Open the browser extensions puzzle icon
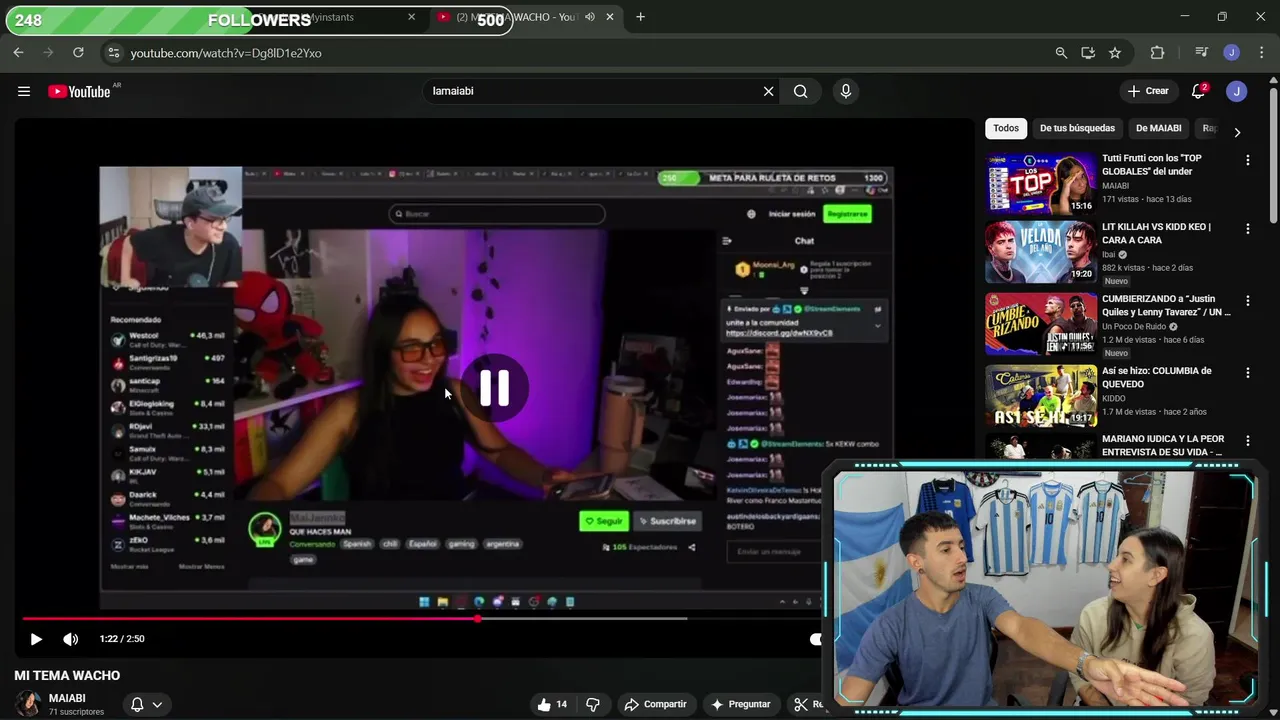Viewport: 1280px width, 720px height. [1157, 53]
